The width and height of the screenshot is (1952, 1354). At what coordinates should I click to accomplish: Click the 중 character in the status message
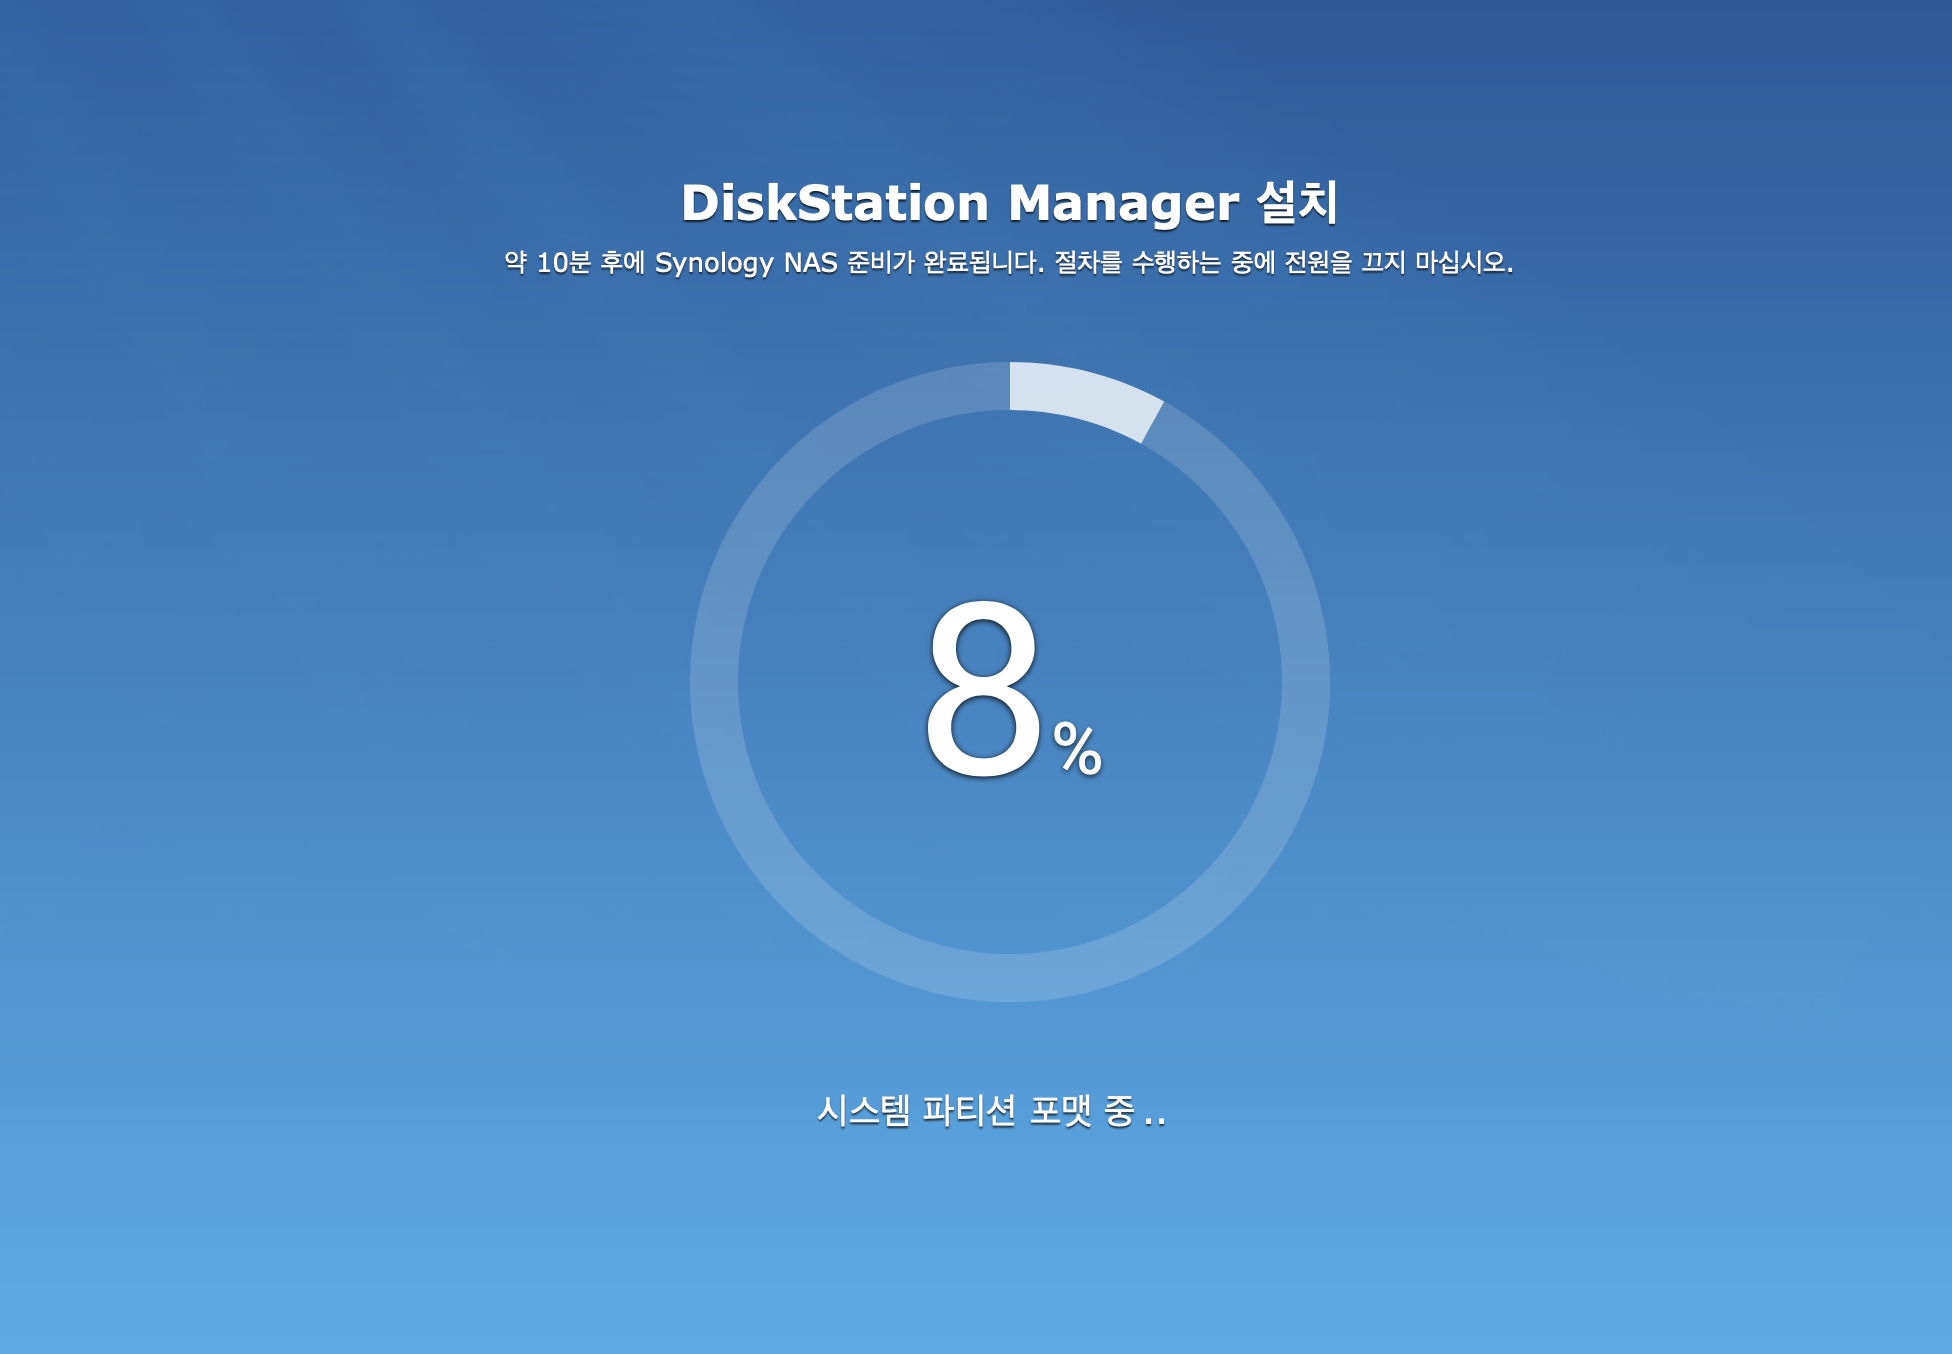pos(1119,1111)
